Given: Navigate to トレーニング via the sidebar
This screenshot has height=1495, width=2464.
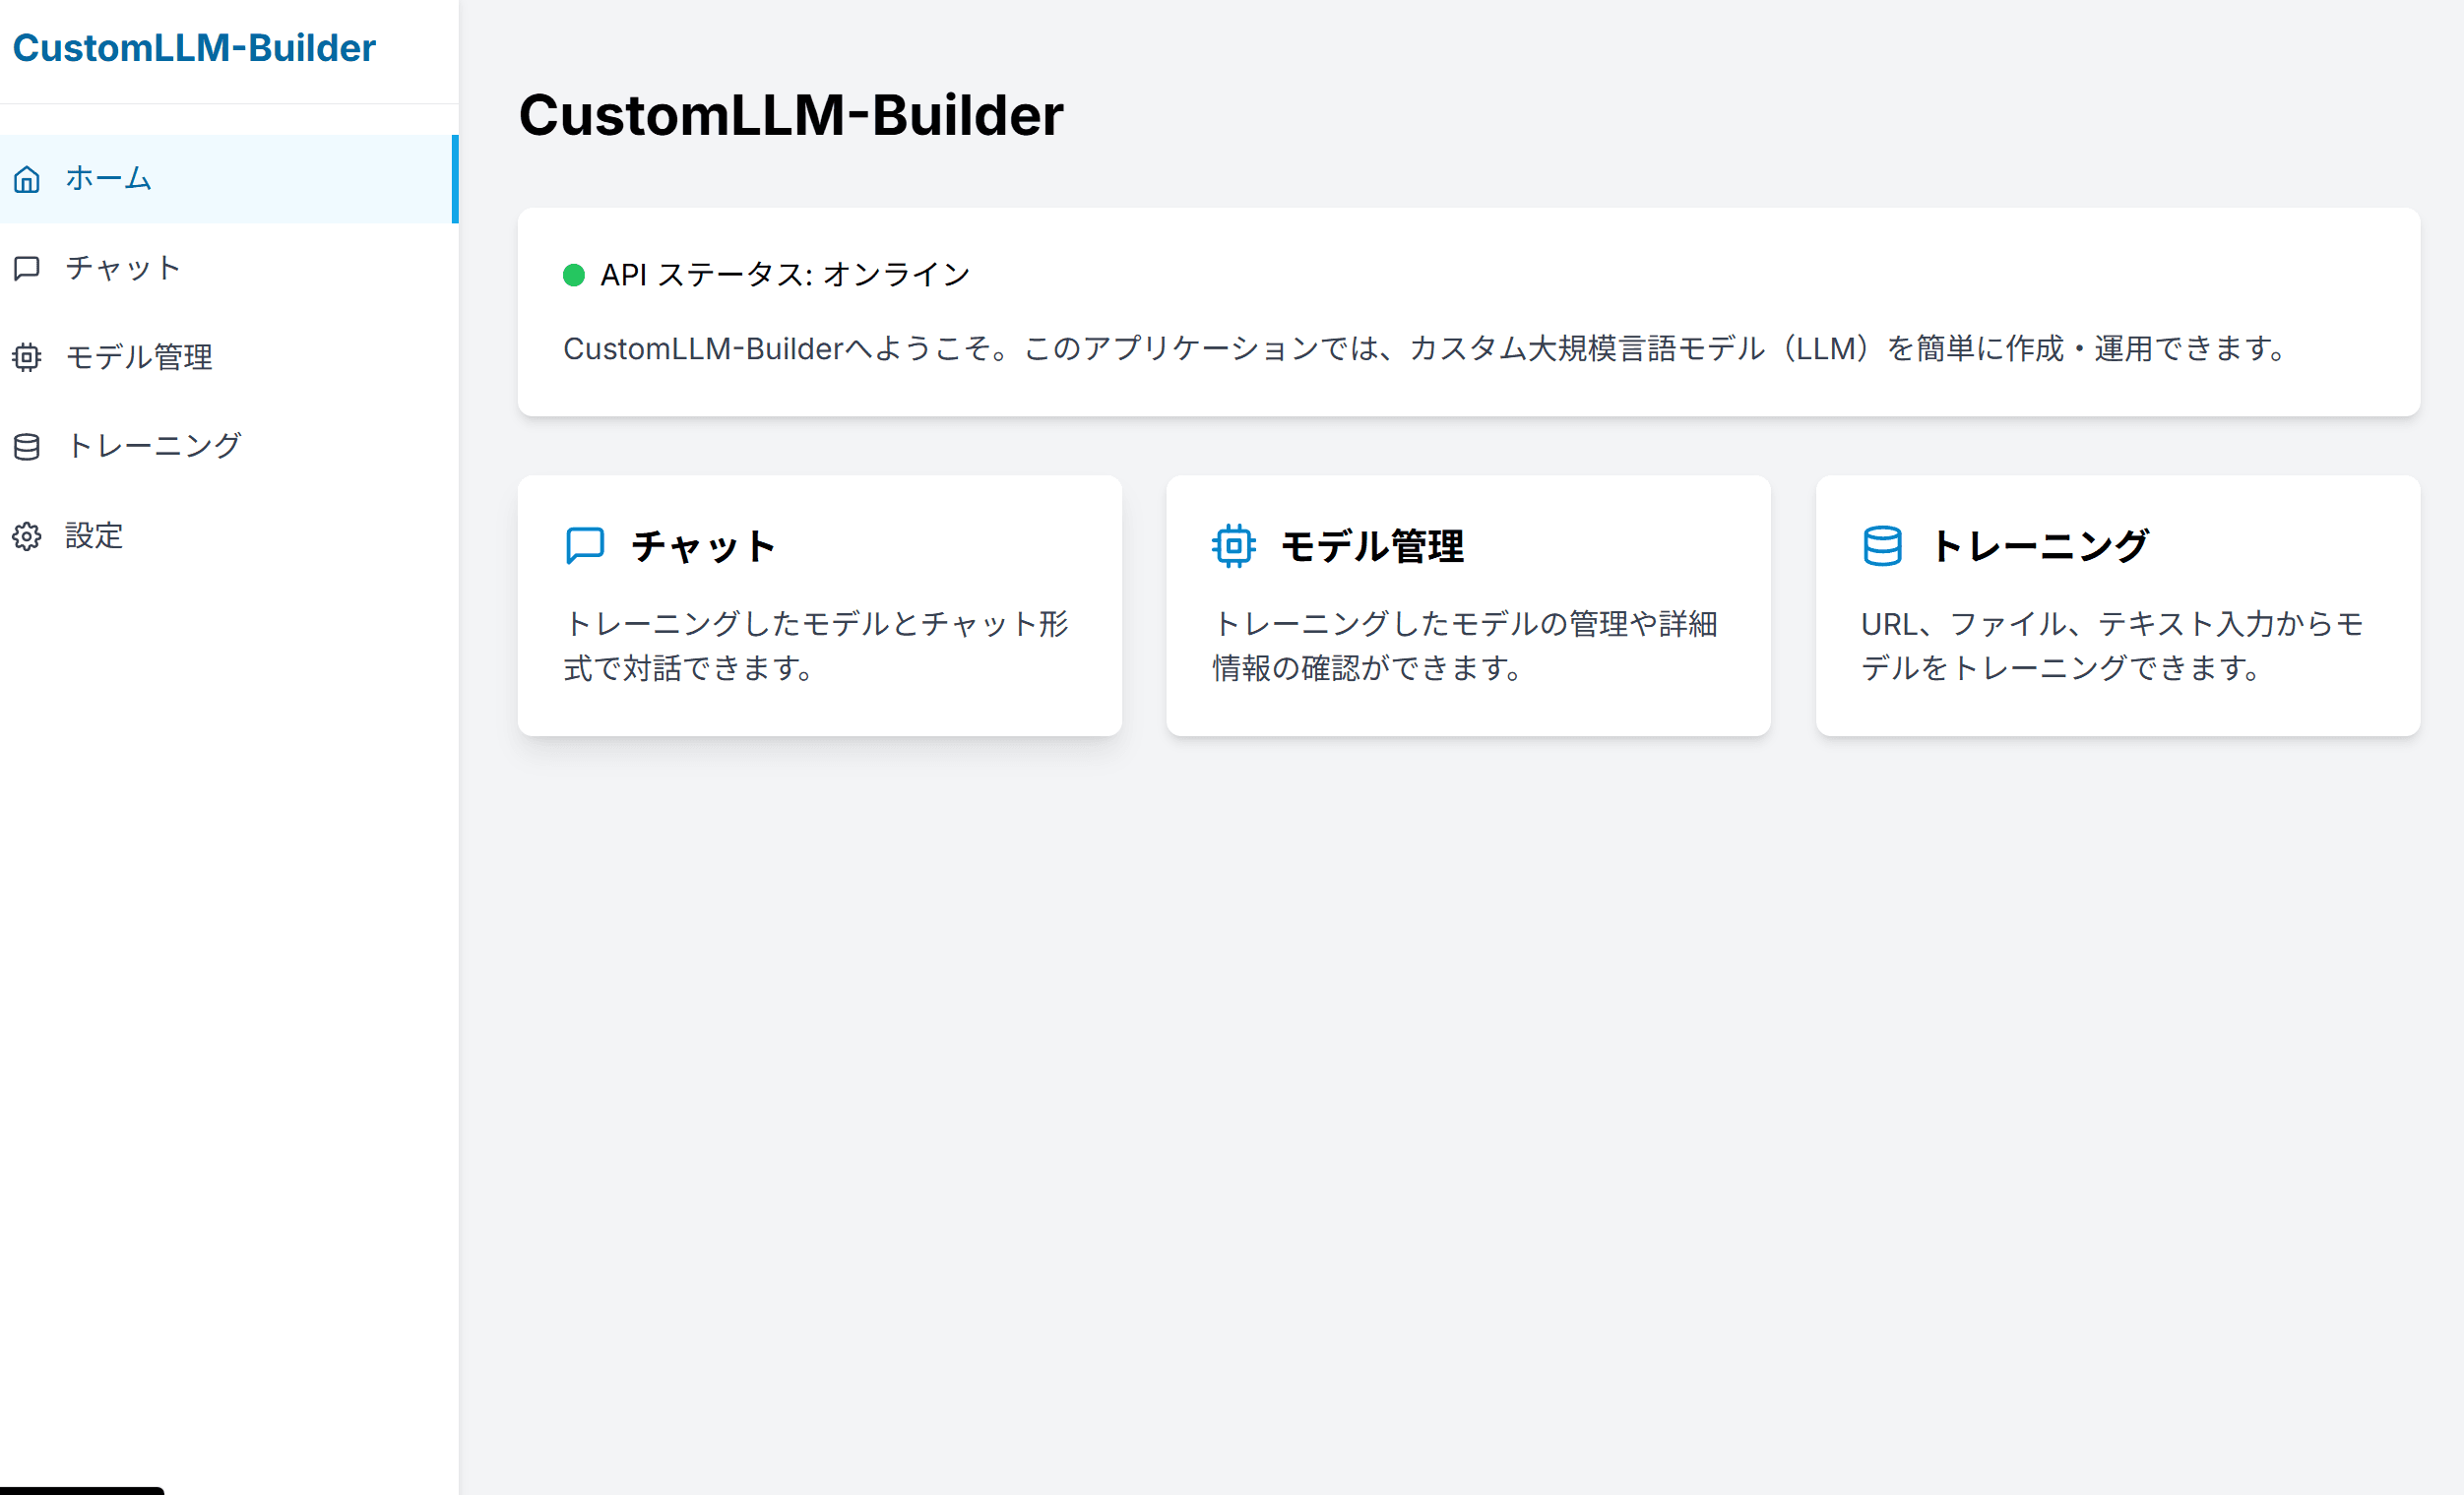Looking at the screenshot, I should click(x=154, y=446).
